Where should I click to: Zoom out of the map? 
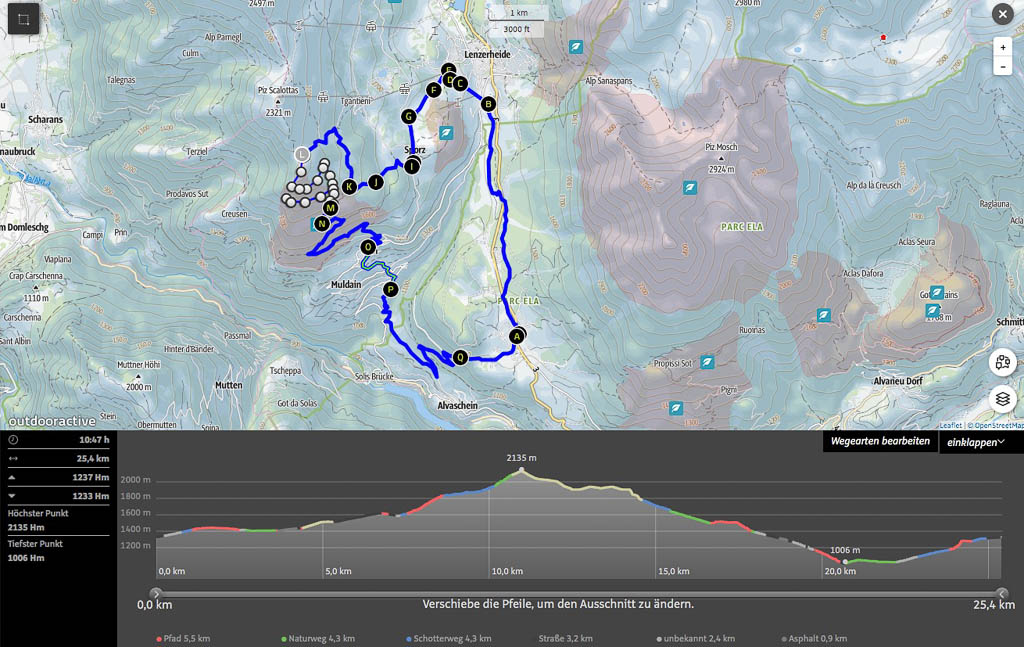(1002, 67)
